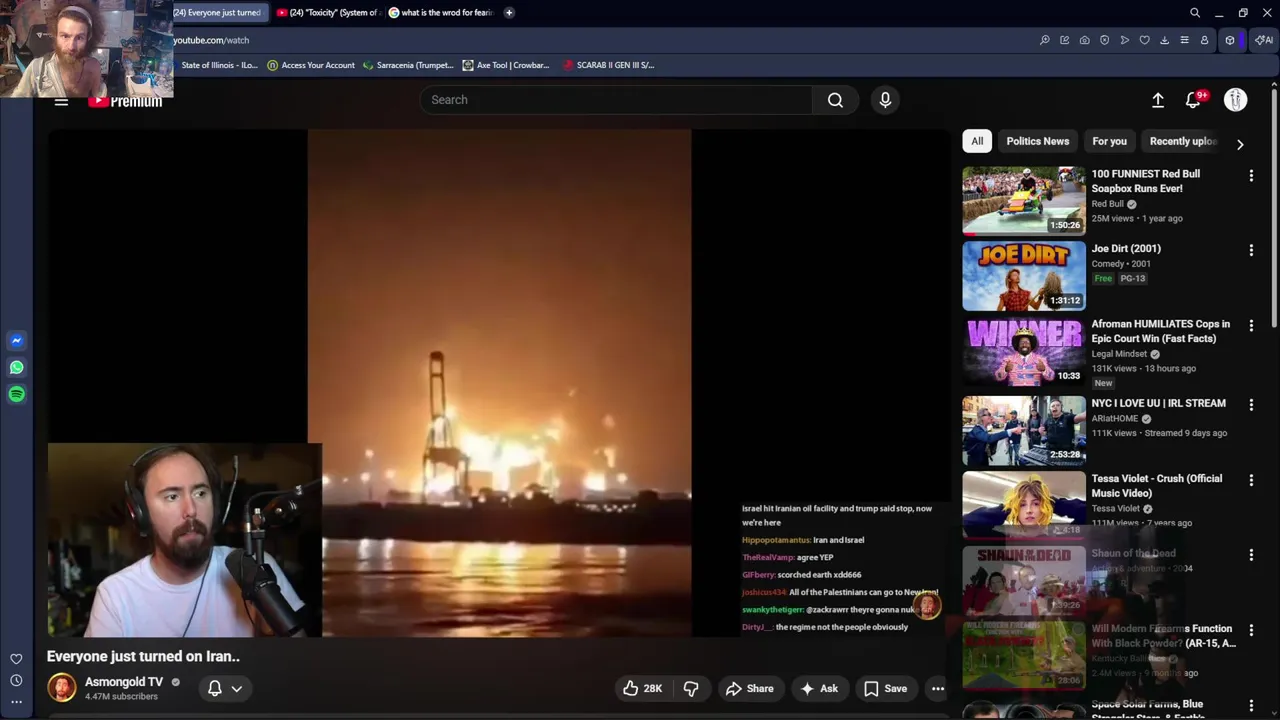Image resolution: width=1280 pixels, height=720 pixels.
Task: Open ad blocker shield icon
Action: coord(1105,40)
